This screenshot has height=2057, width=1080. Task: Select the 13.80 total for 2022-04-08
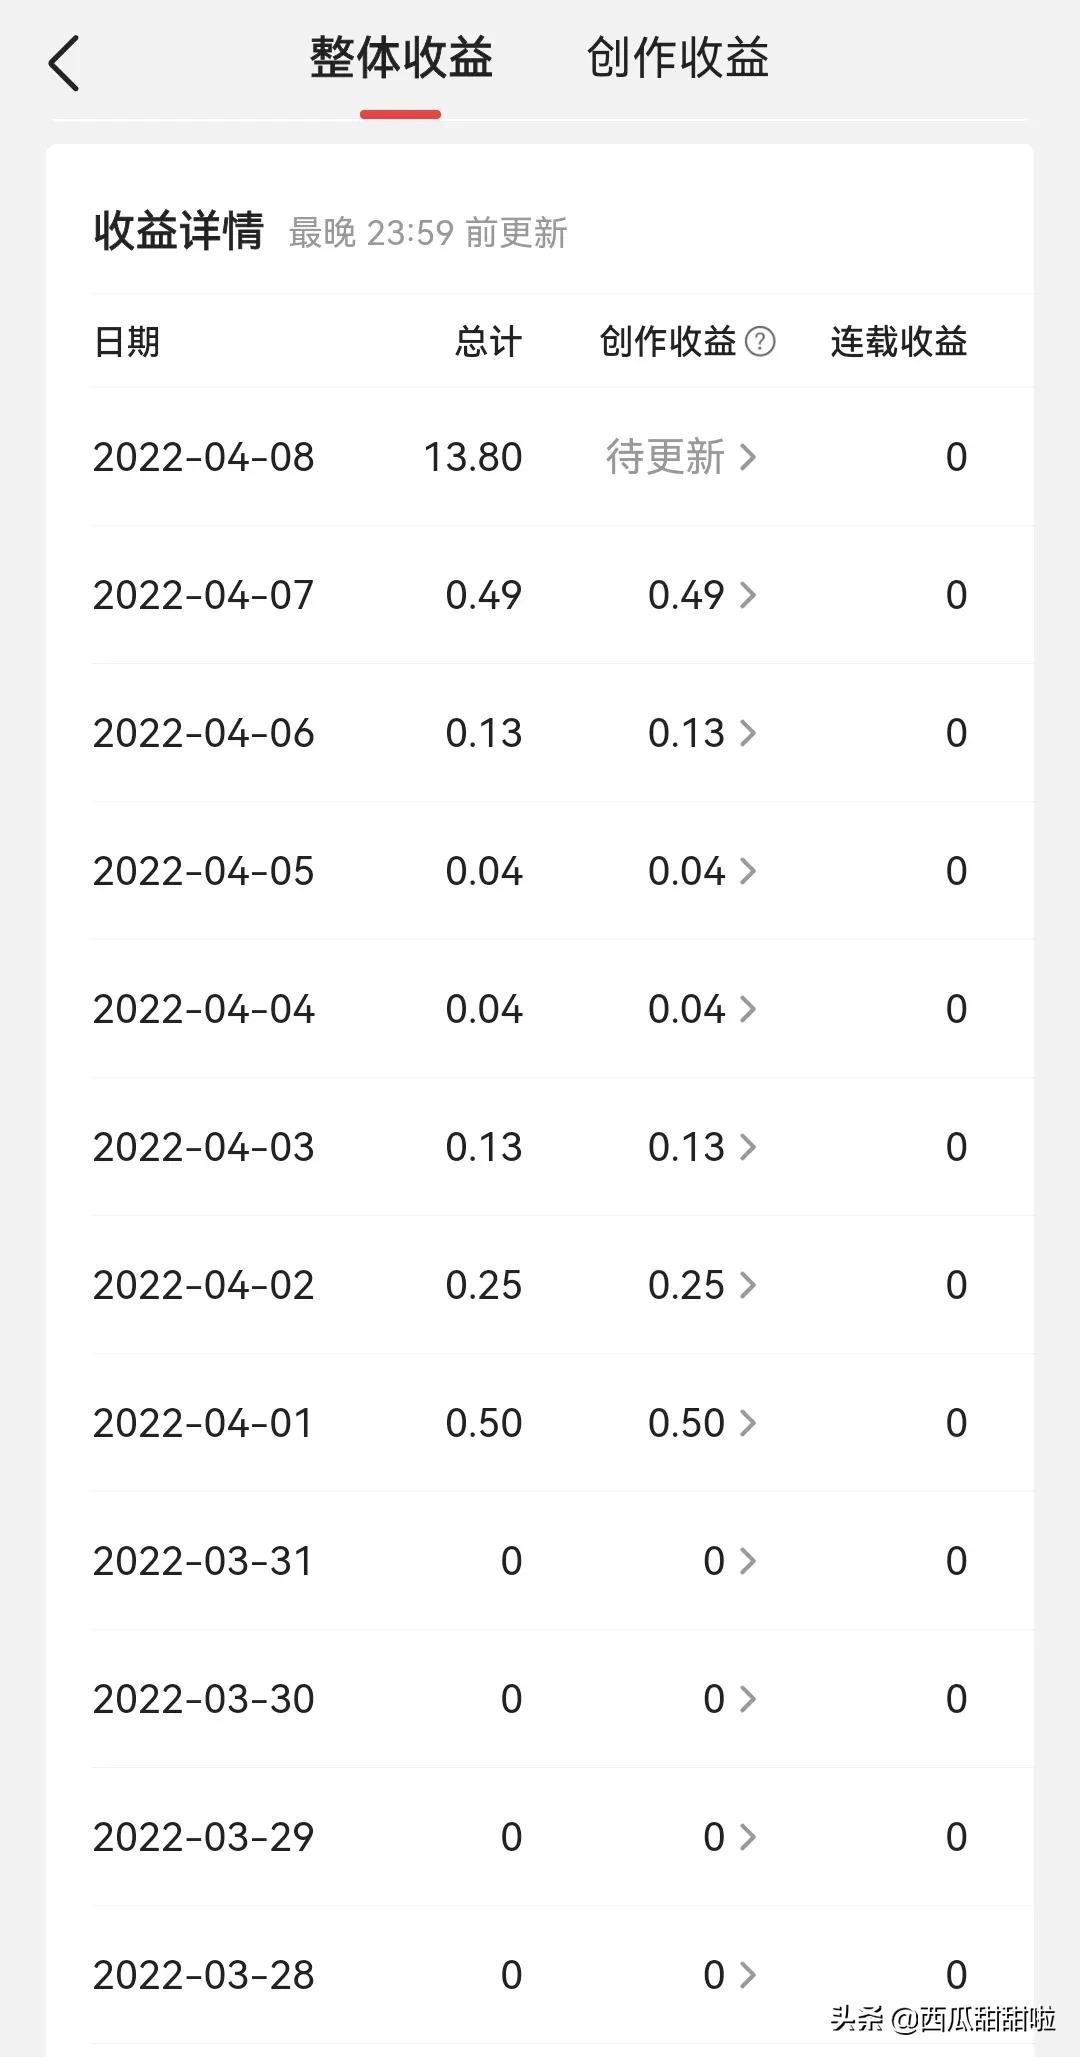point(473,457)
